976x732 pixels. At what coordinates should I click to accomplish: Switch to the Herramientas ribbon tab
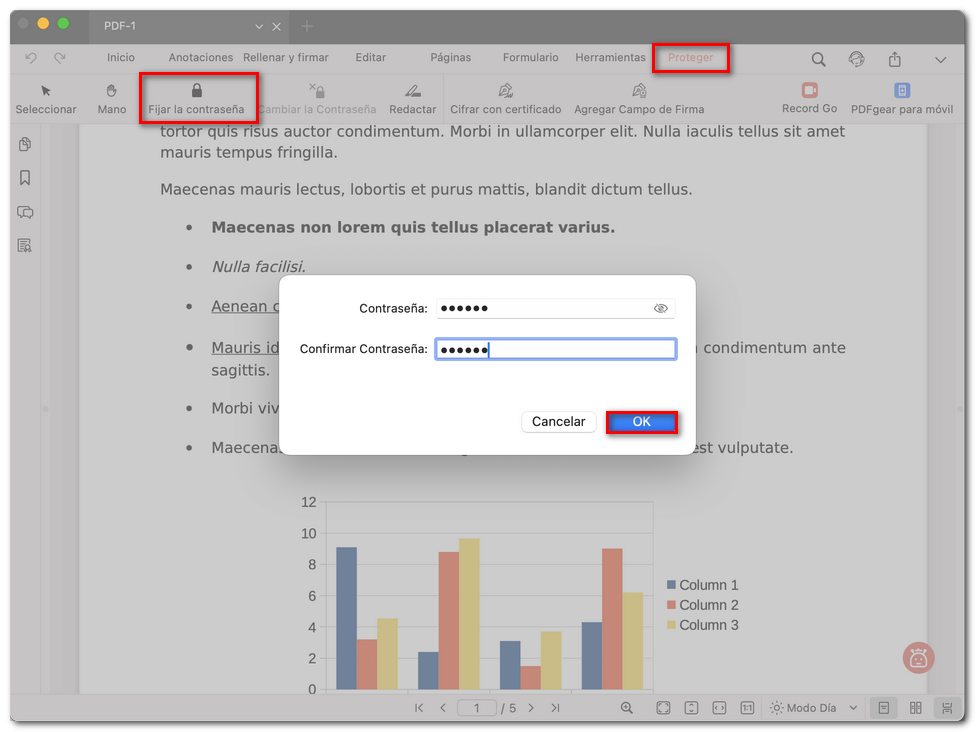tap(610, 57)
